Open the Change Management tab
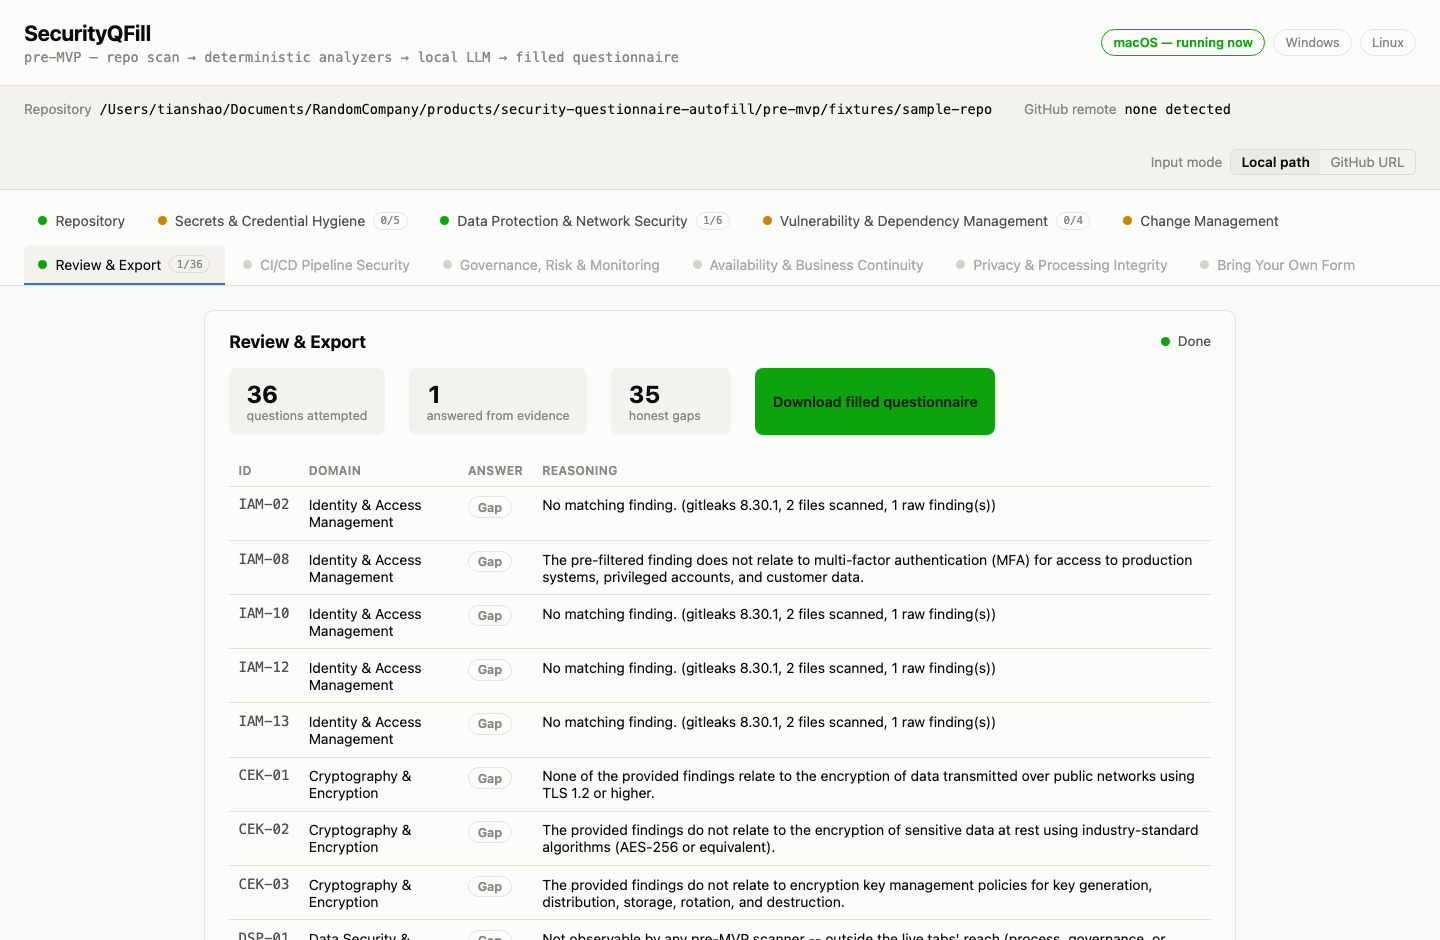 tap(1200, 221)
